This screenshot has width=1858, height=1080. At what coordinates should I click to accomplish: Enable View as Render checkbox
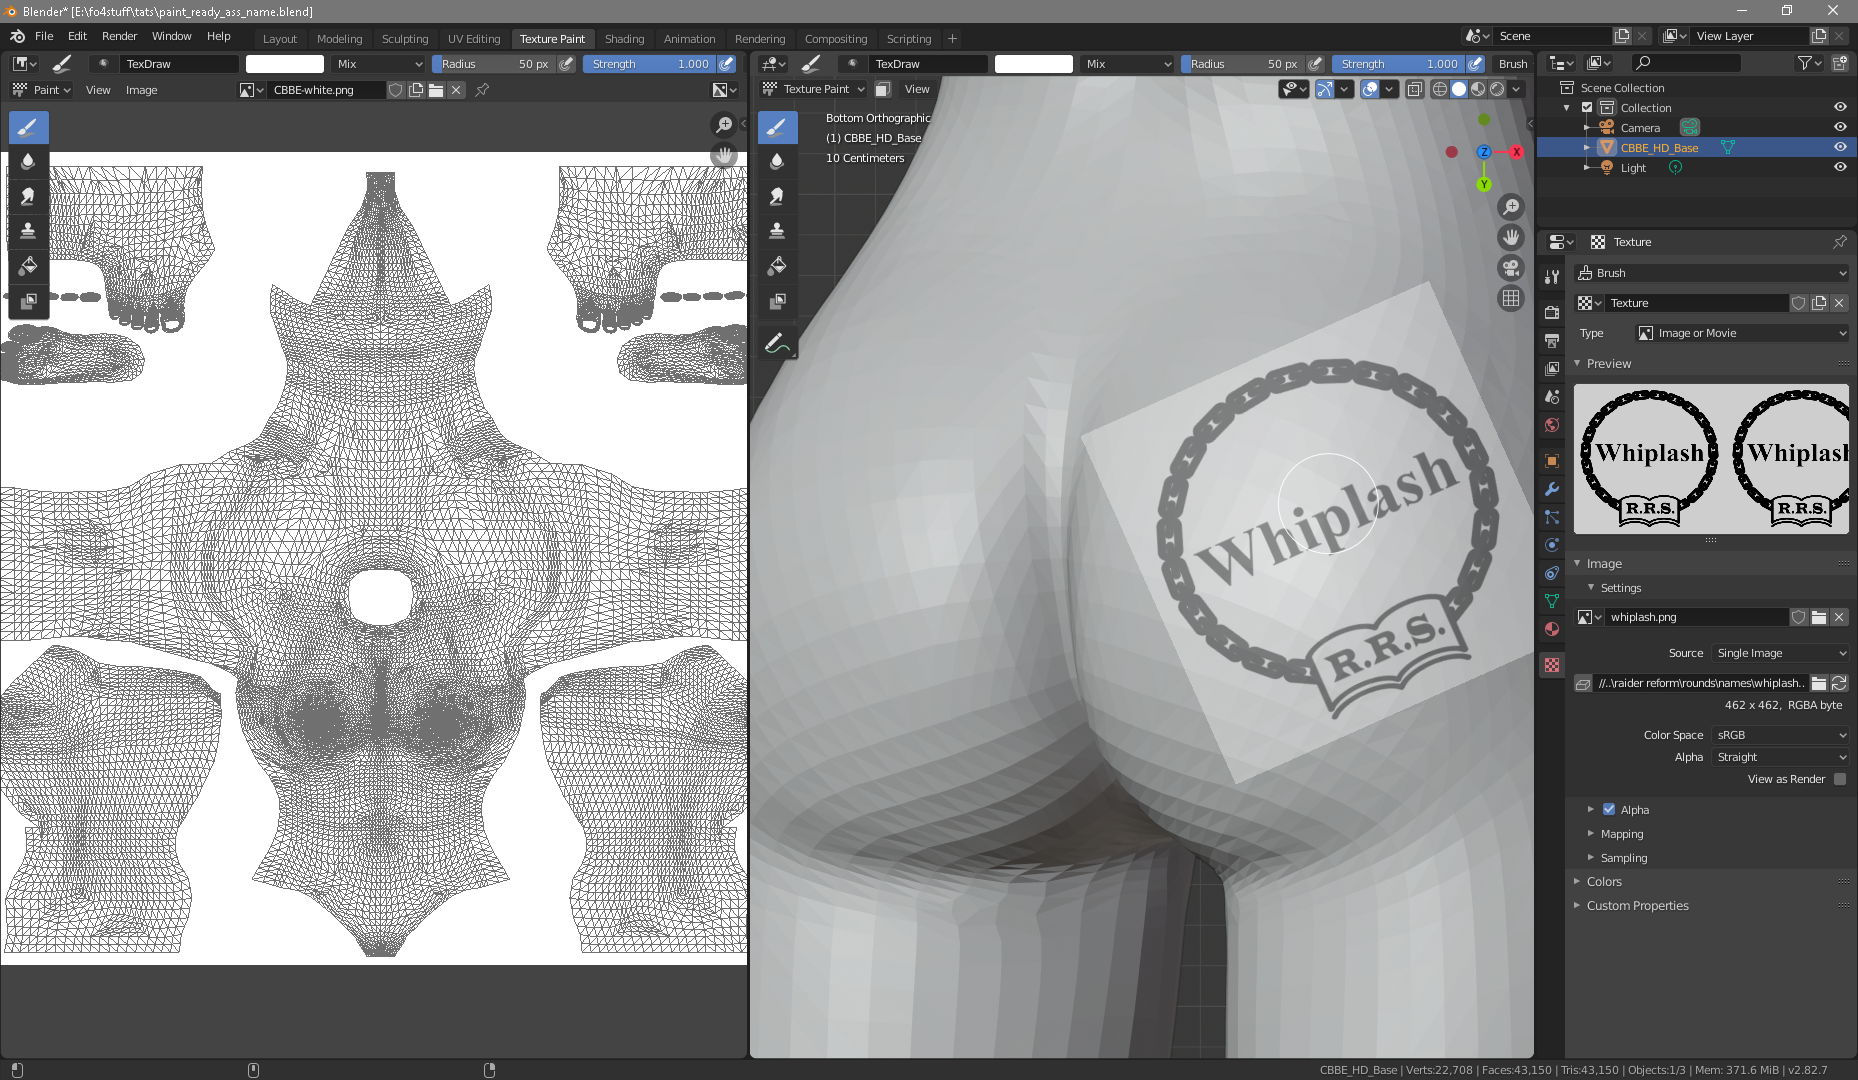point(1840,779)
